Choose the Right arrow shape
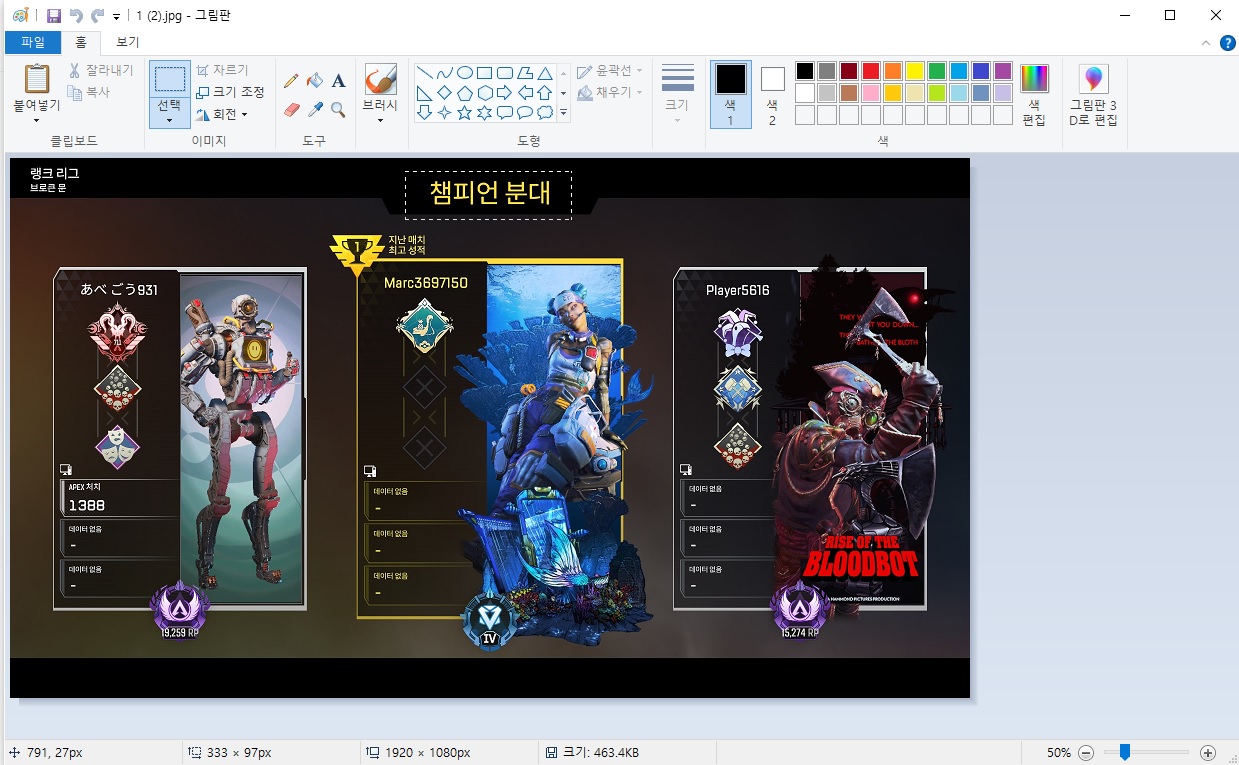The height and width of the screenshot is (765, 1239). click(504, 93)
